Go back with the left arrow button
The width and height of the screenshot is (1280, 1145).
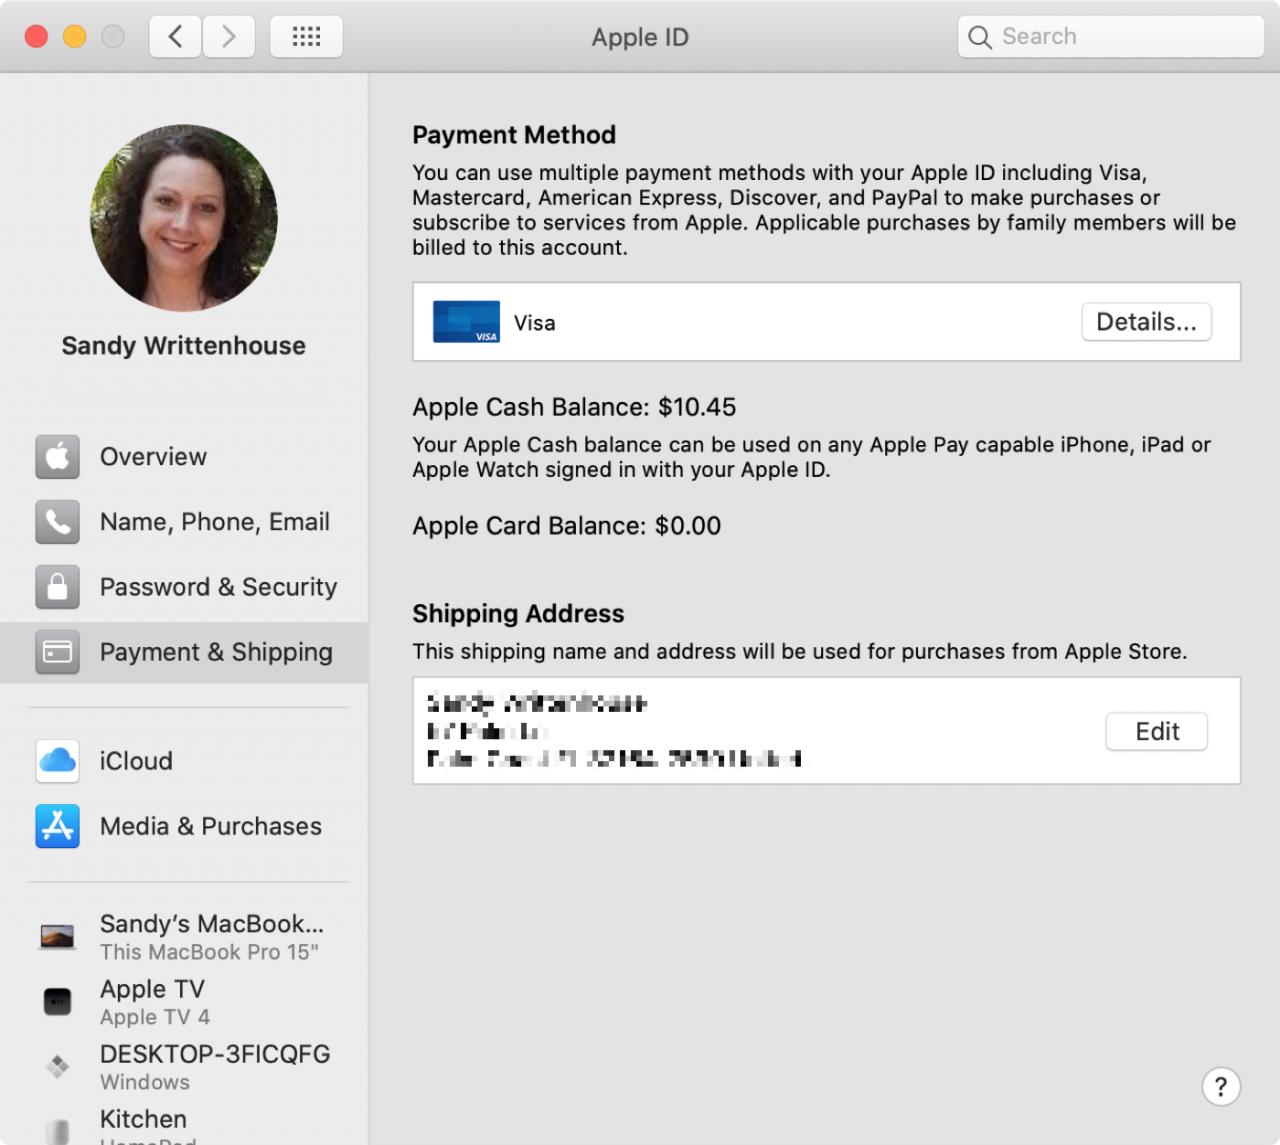pyautogui.click(x=176, y=37)
